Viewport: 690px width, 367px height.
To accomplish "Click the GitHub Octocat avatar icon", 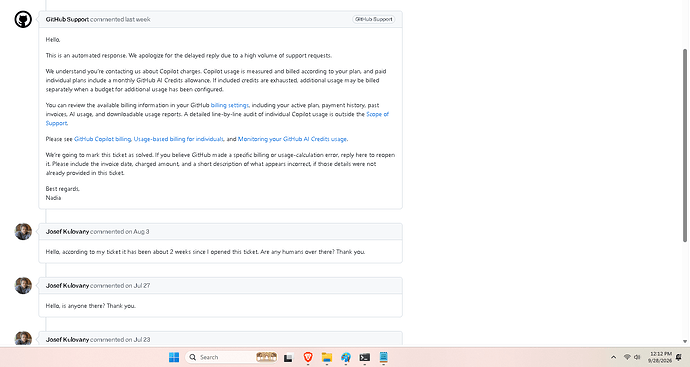I will pyautogui.click(x=23, y=19).
